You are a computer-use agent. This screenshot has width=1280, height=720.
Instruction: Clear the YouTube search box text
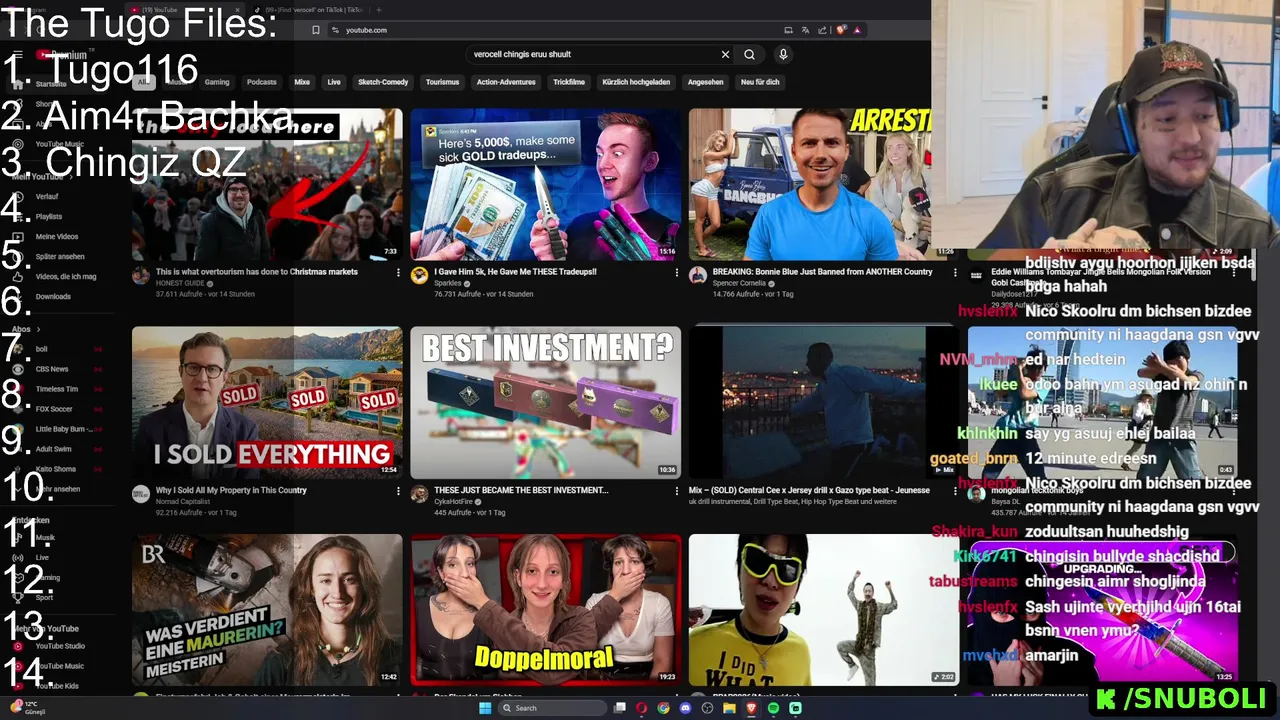725,54
